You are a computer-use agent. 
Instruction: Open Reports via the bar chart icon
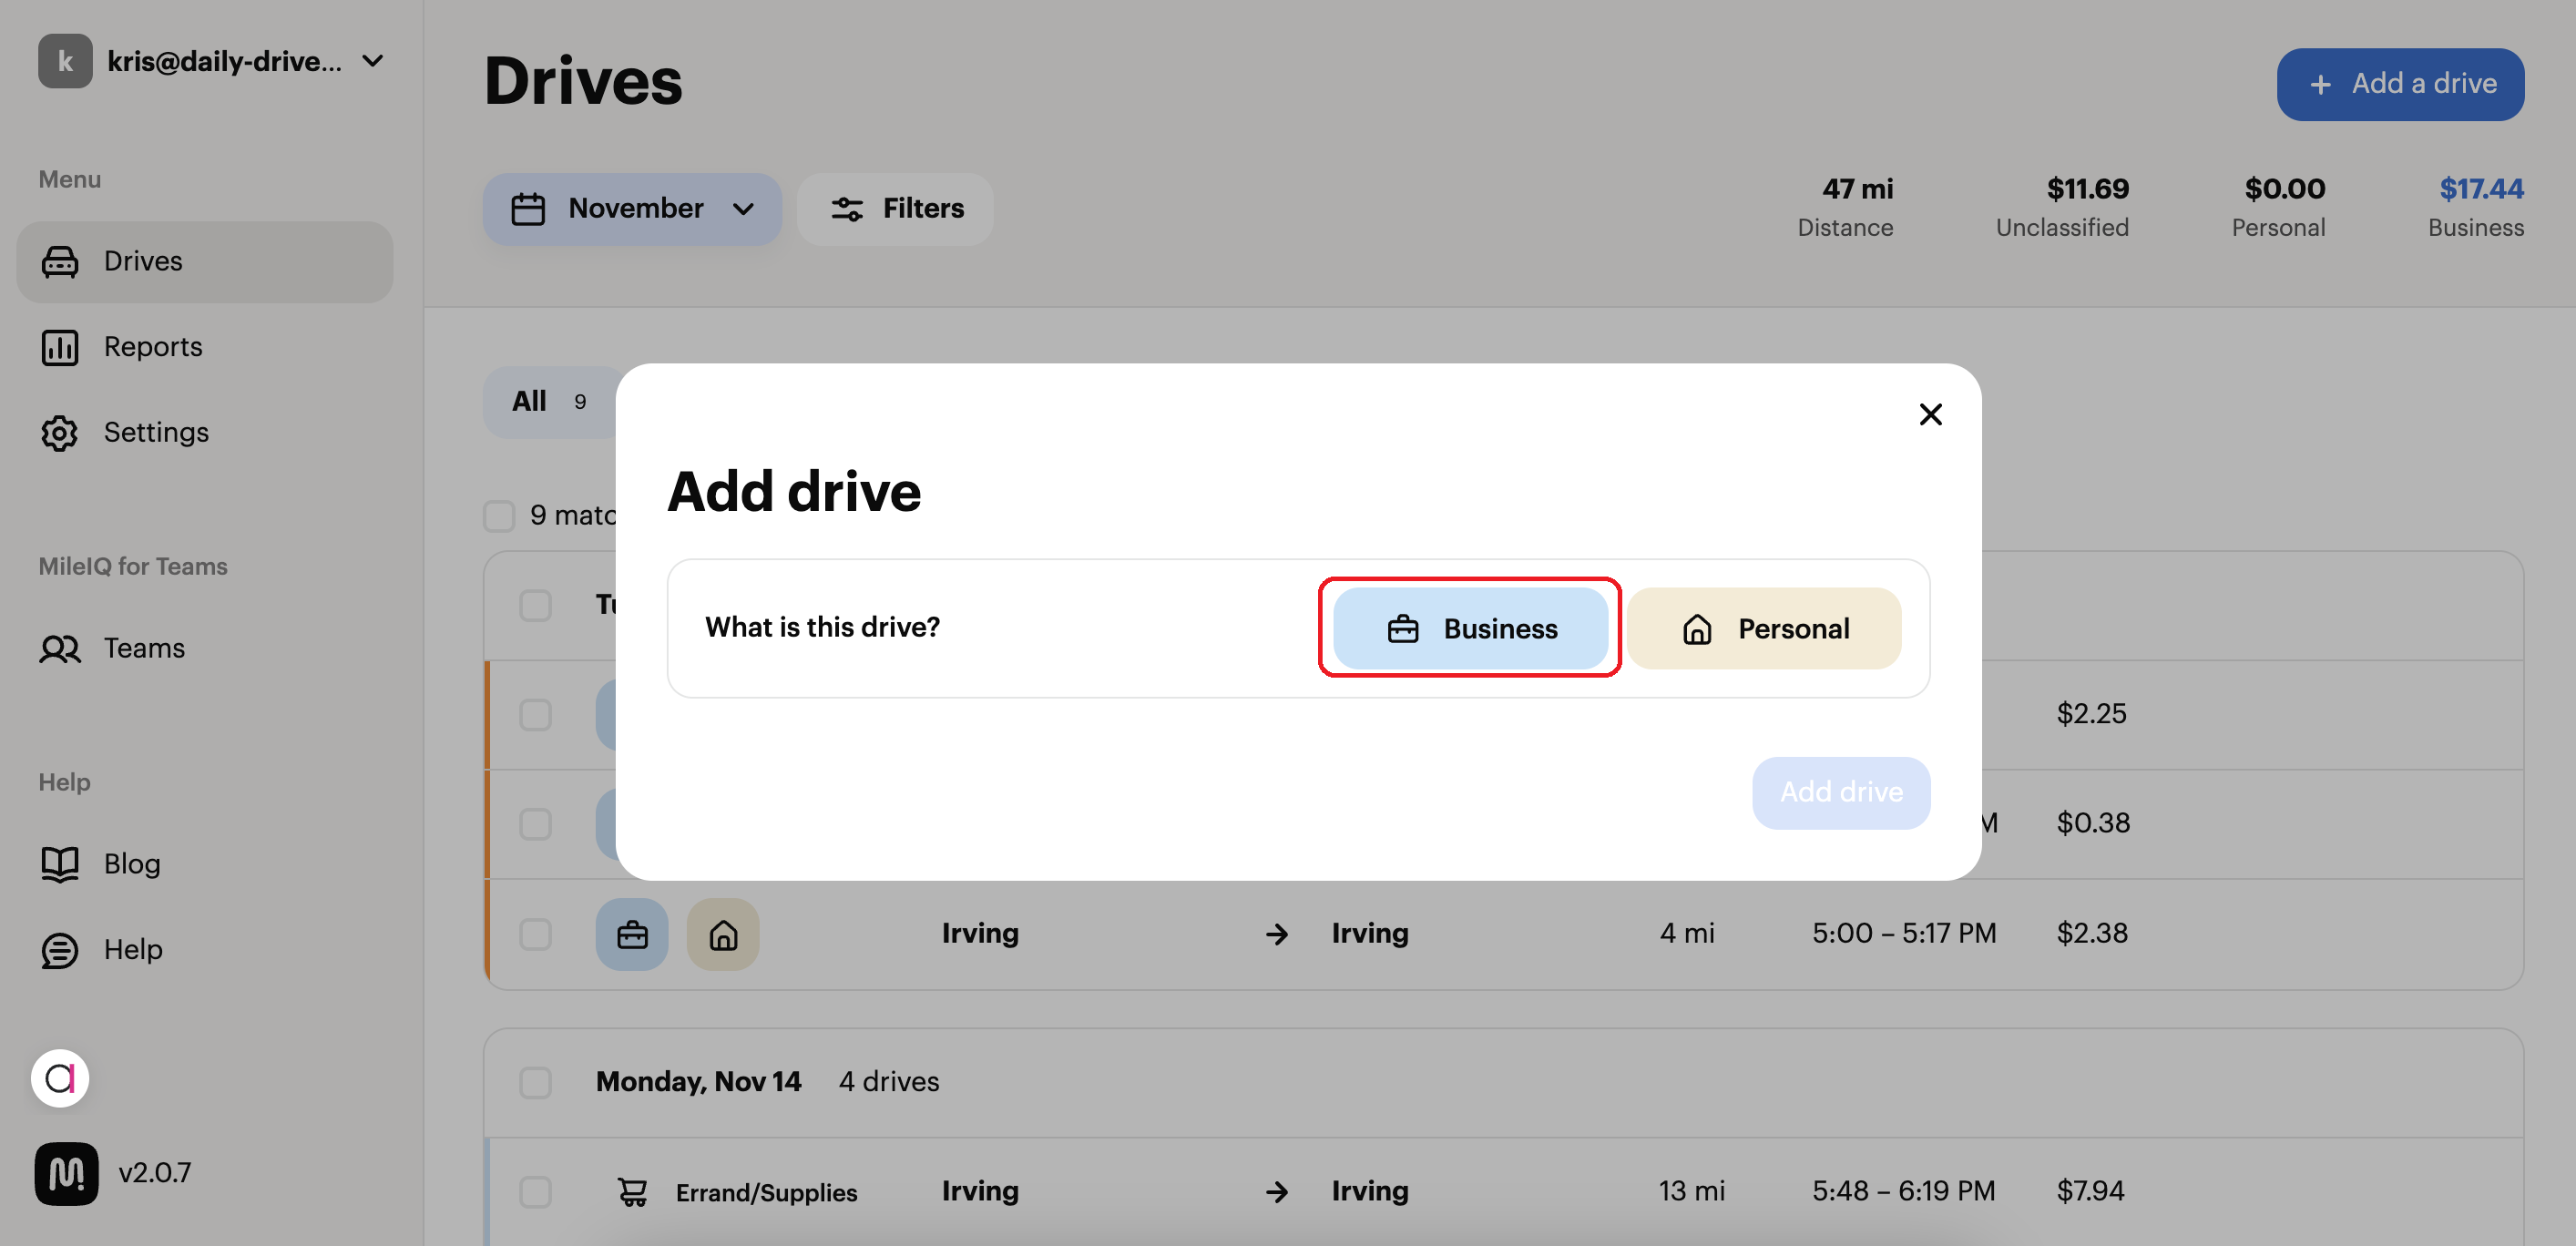click(x=60, y=347)
